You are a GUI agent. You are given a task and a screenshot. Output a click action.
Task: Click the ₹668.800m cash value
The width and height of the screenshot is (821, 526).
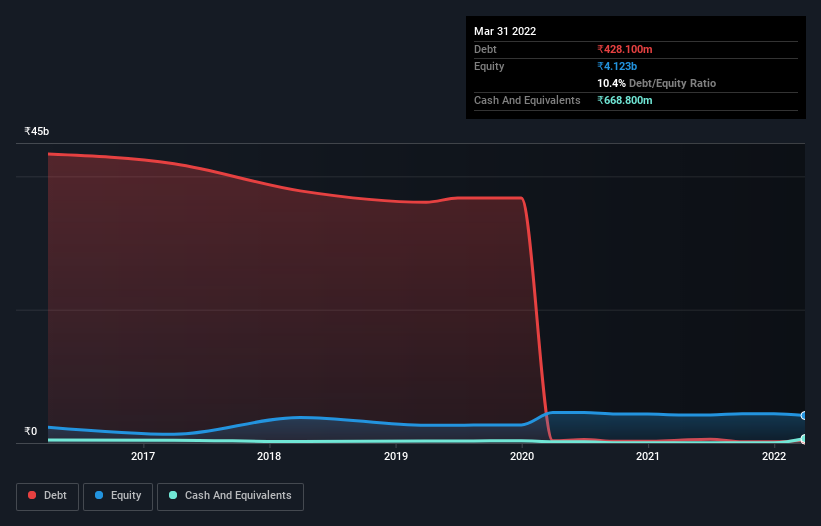point(625,100)
